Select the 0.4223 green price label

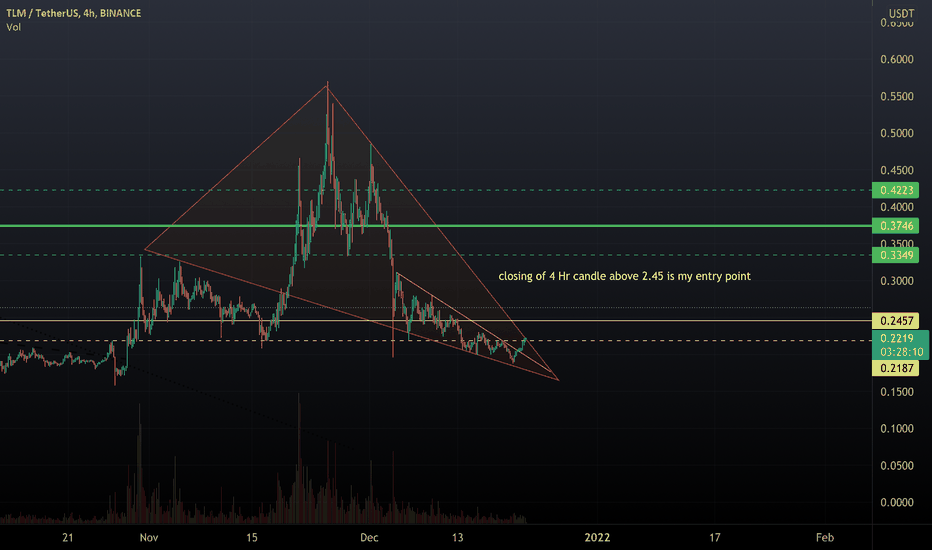click(x=896, y=190)
